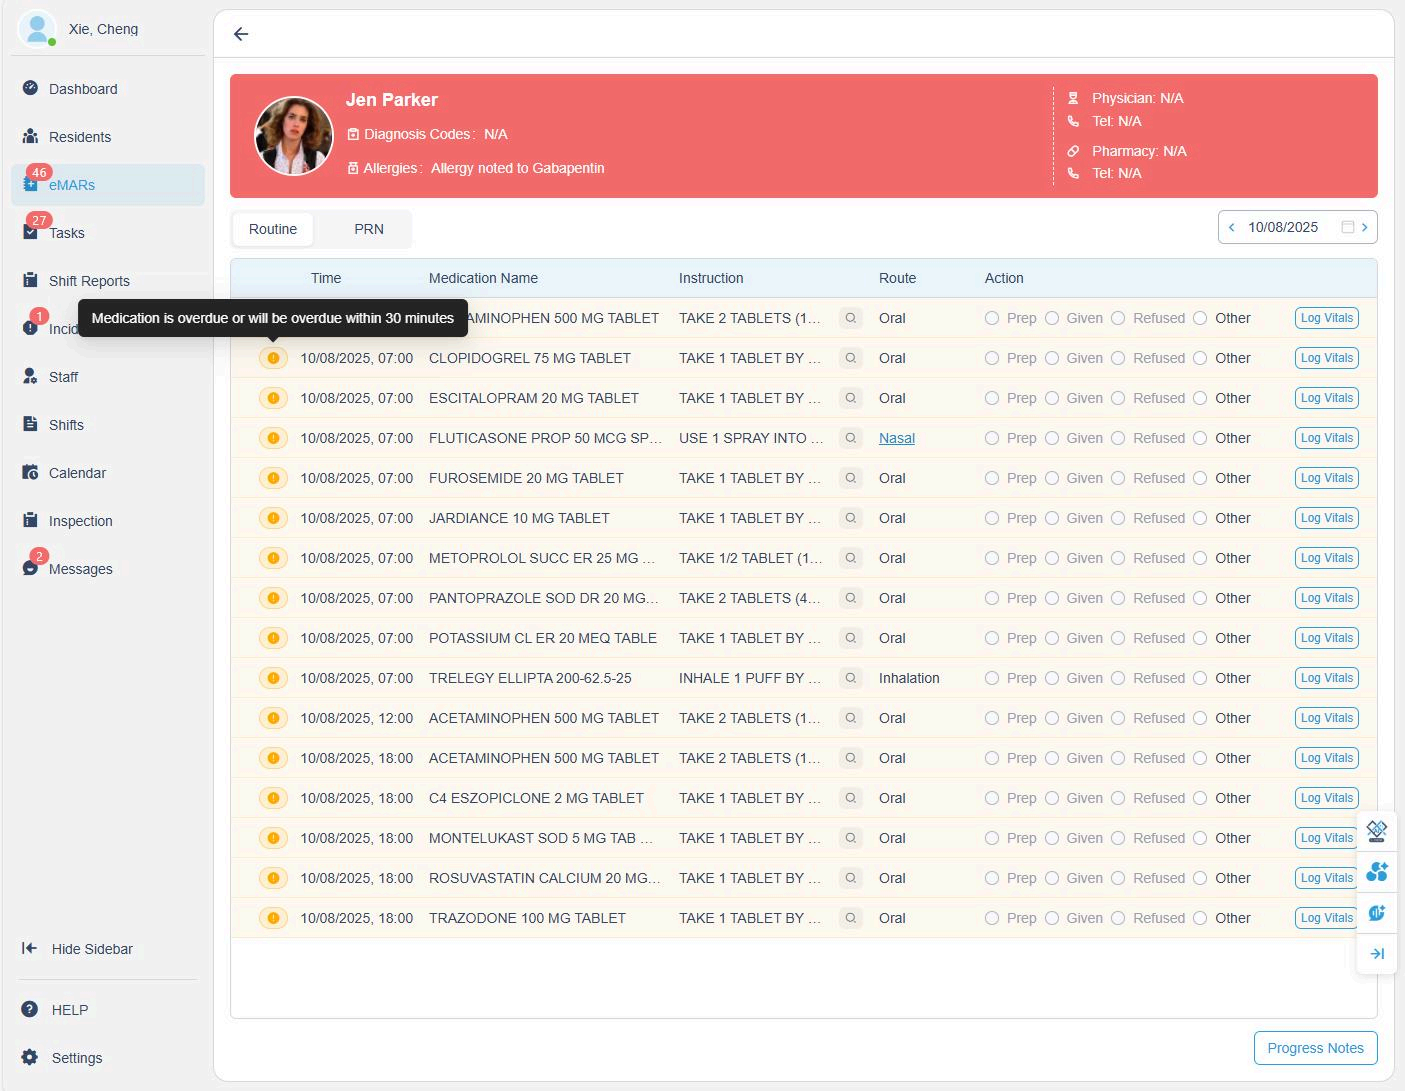Click the back arrow icon
The height and width of the screenshot is (1091, 1405).
tap(241, 34)
